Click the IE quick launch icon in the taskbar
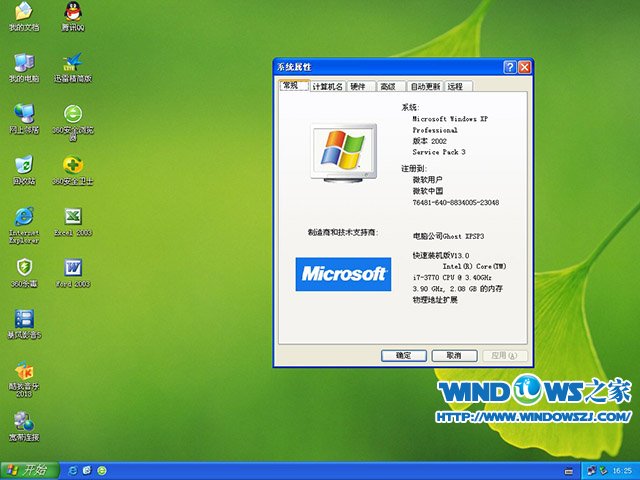Screen dimensions: 640x480 (x=73, y=471)
